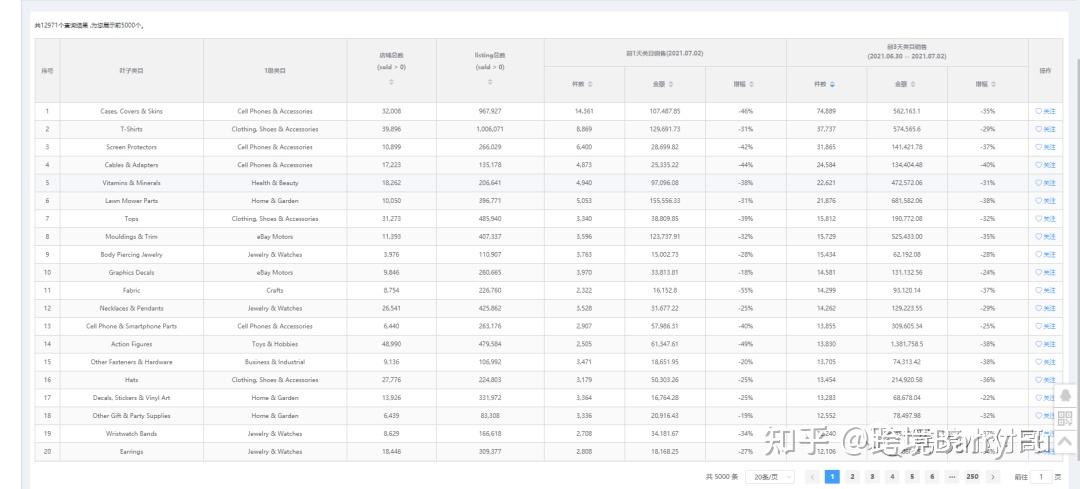Expand more pages via ellipsis button
Viewport: 1080px width, 489px height.
coord(951,477)
